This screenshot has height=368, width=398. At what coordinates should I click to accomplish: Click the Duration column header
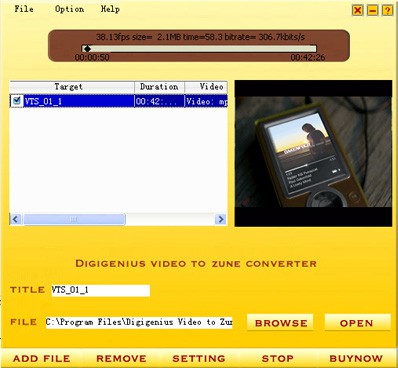[159, 87]
